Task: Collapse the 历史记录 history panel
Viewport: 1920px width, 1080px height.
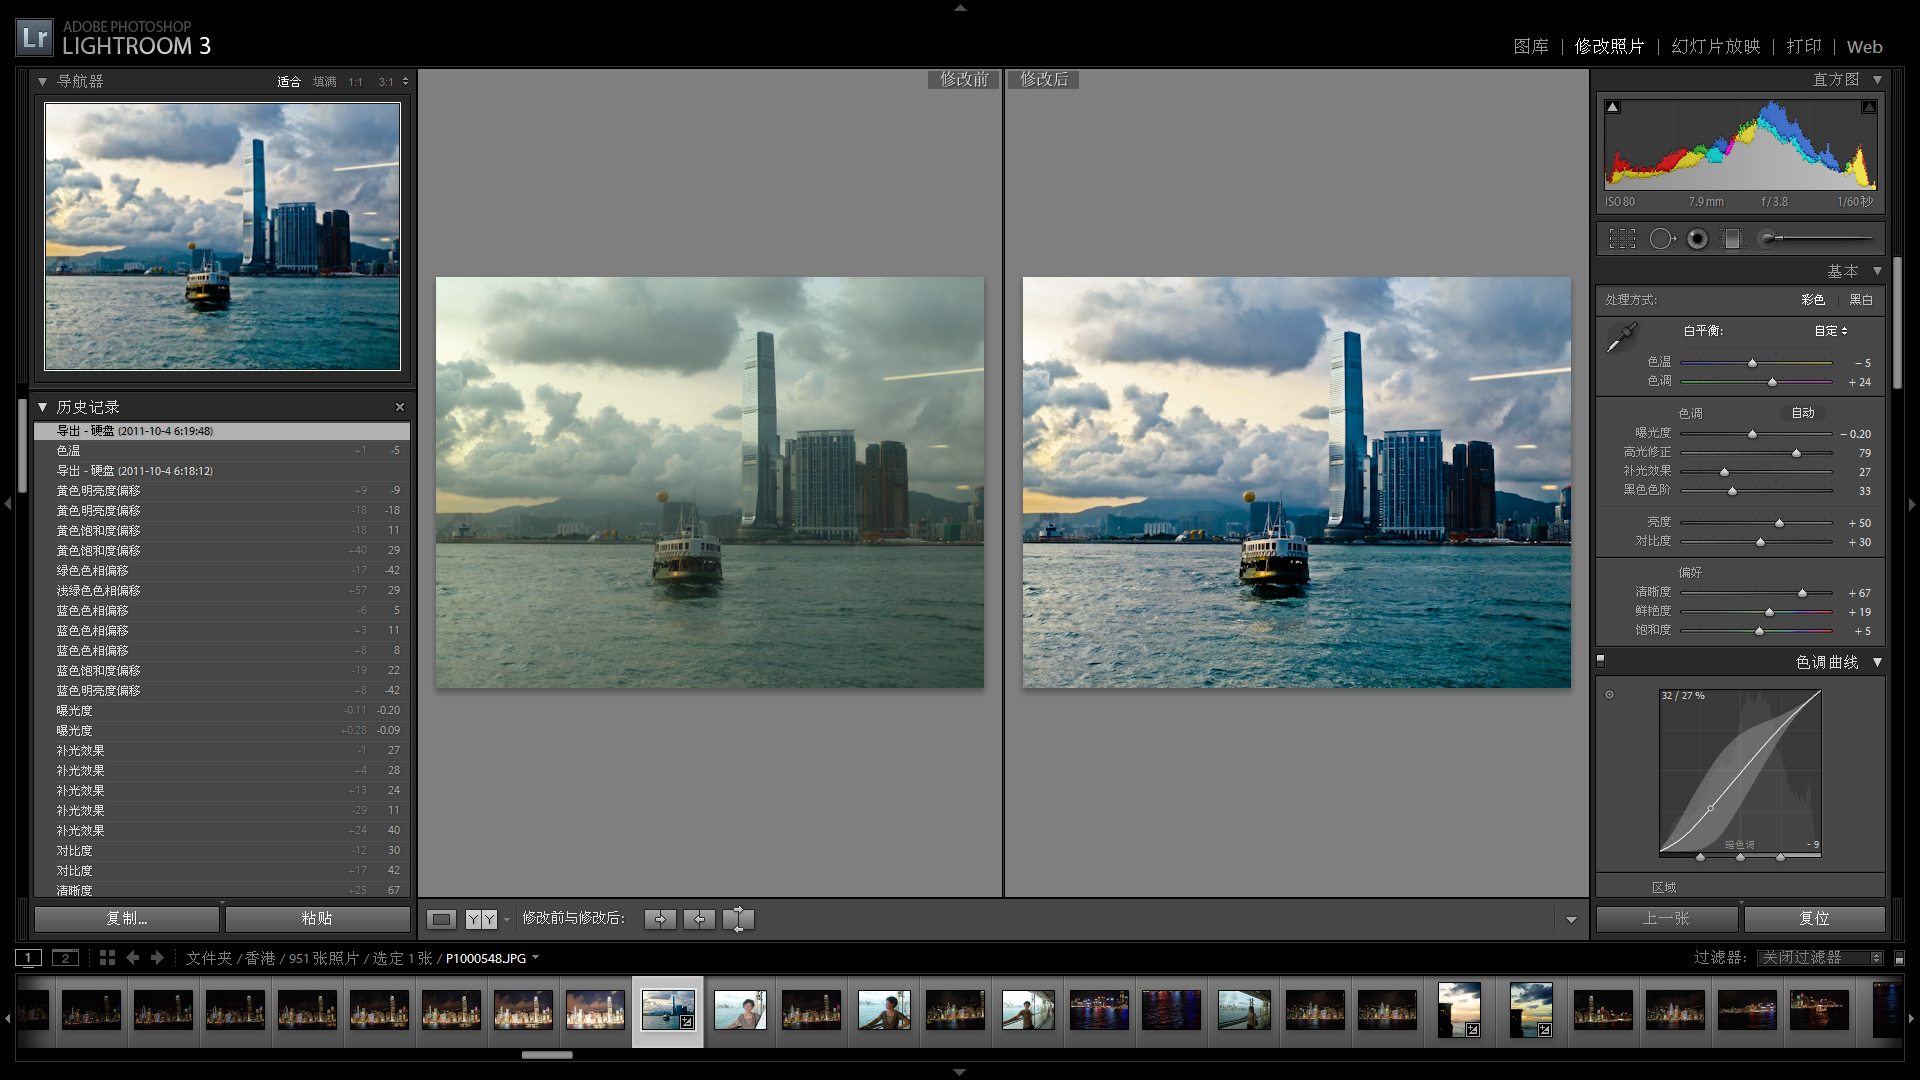Action: click(x=43, y=407)
